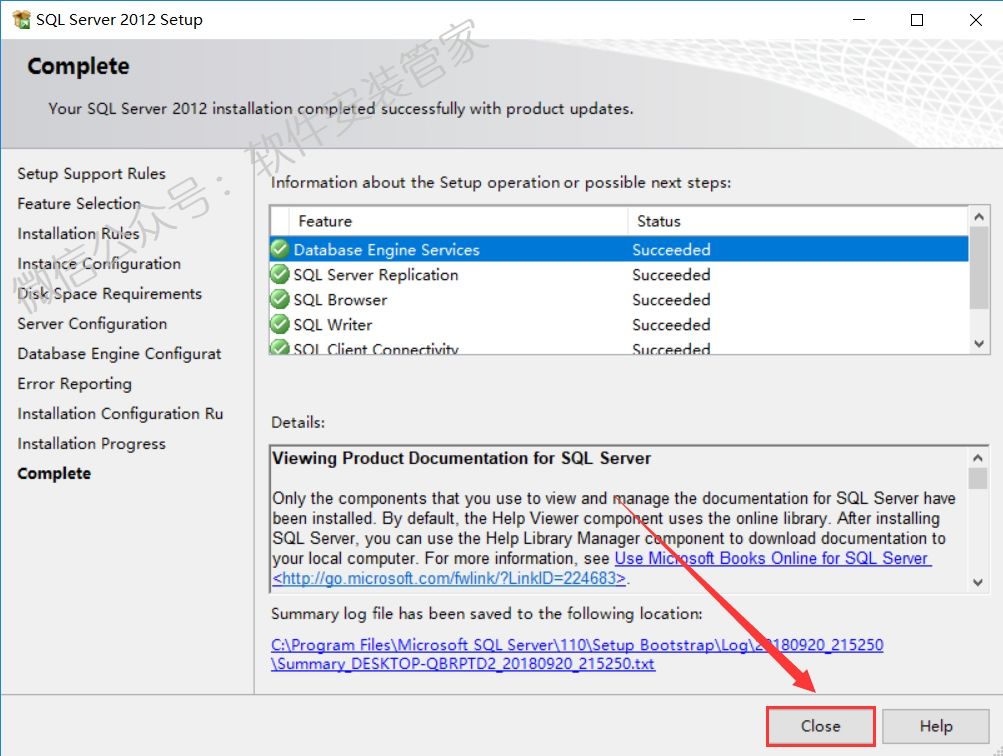Click Succeeded status for SQL Browser
Screen dimensions: 1003x756
coord(671,299)
